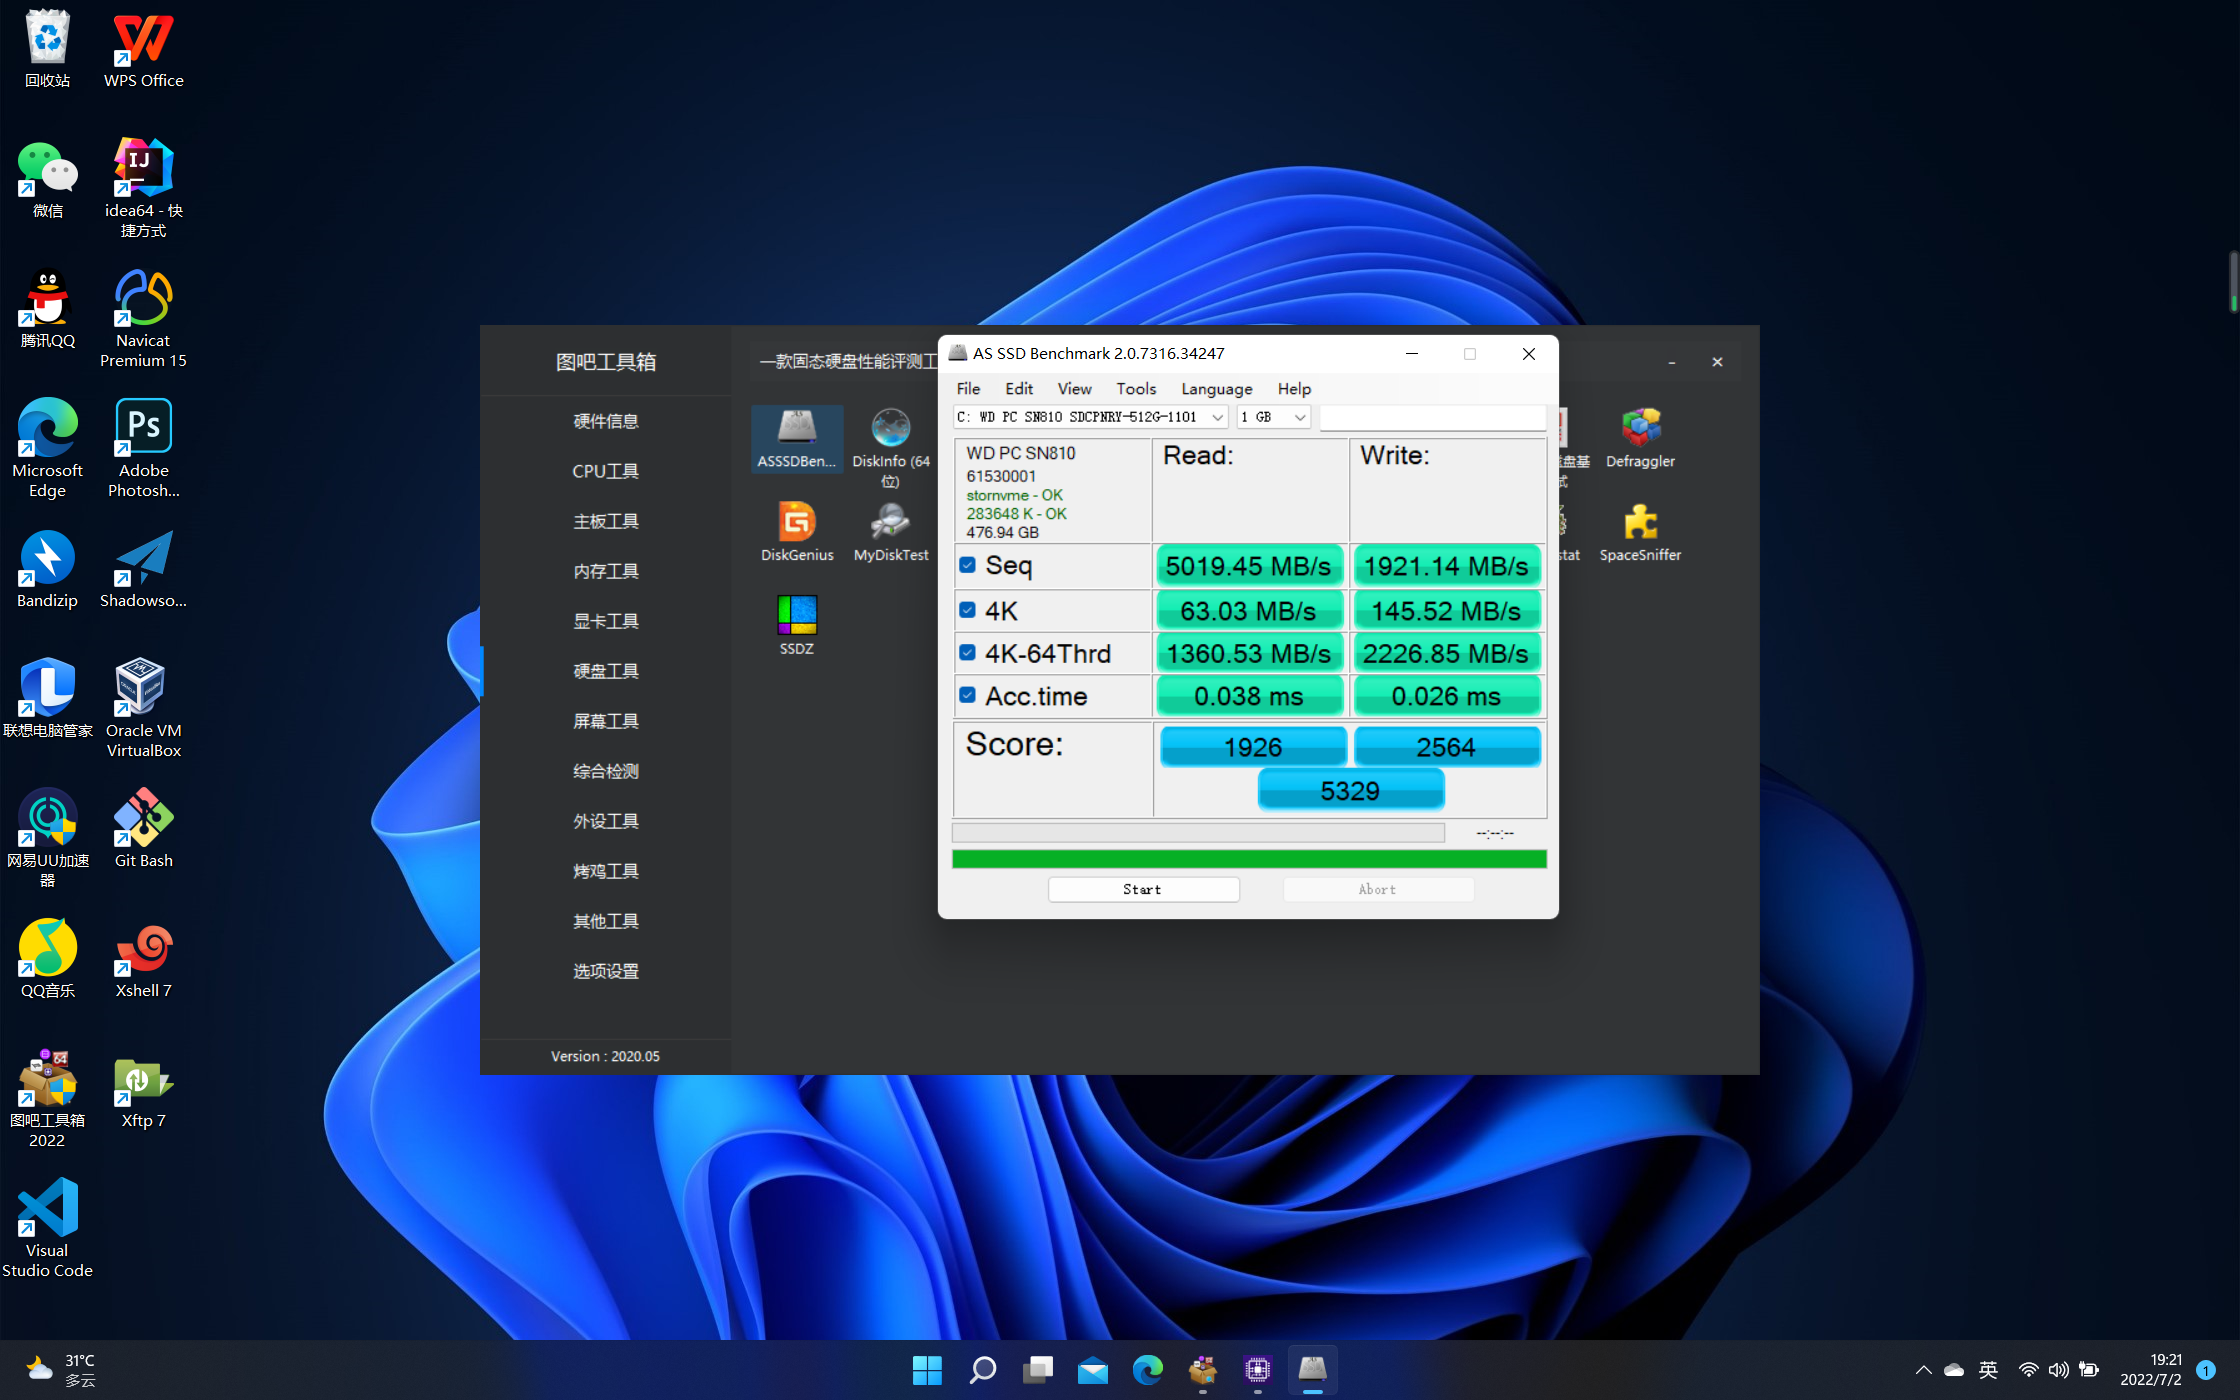Open Shadowsocks desktop shortcut
Viewport: 2240px width, 1400px height.
tap(143, 569)
